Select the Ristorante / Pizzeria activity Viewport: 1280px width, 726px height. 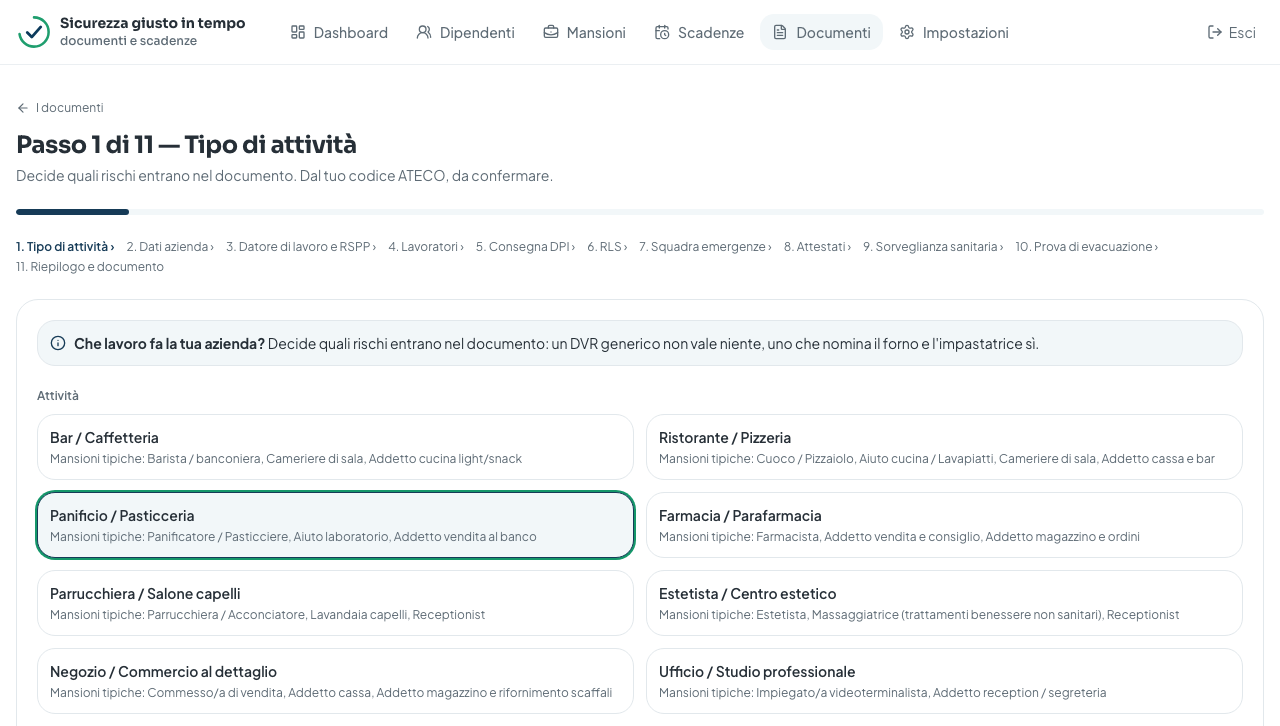[944, 447]
